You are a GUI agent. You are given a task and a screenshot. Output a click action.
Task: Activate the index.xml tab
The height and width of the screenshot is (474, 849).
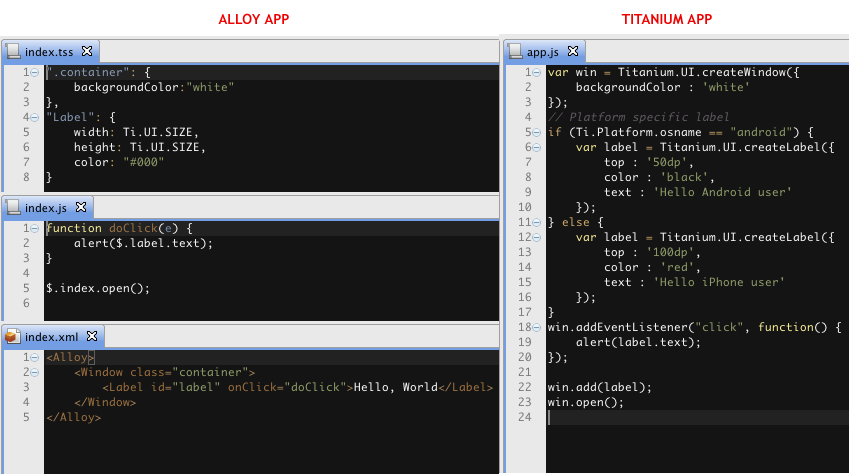click(53, 337)
